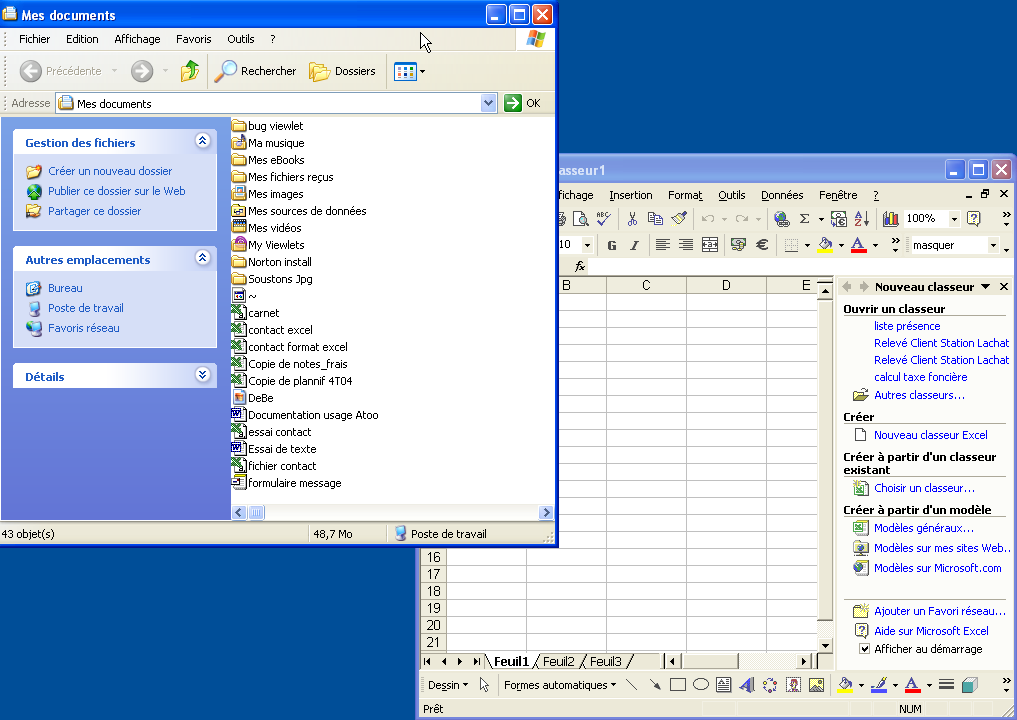The width and height of the screenshot is (1017, 720).
Task: Open the Explorer address bar dropdown
Action: click(488, 103)
